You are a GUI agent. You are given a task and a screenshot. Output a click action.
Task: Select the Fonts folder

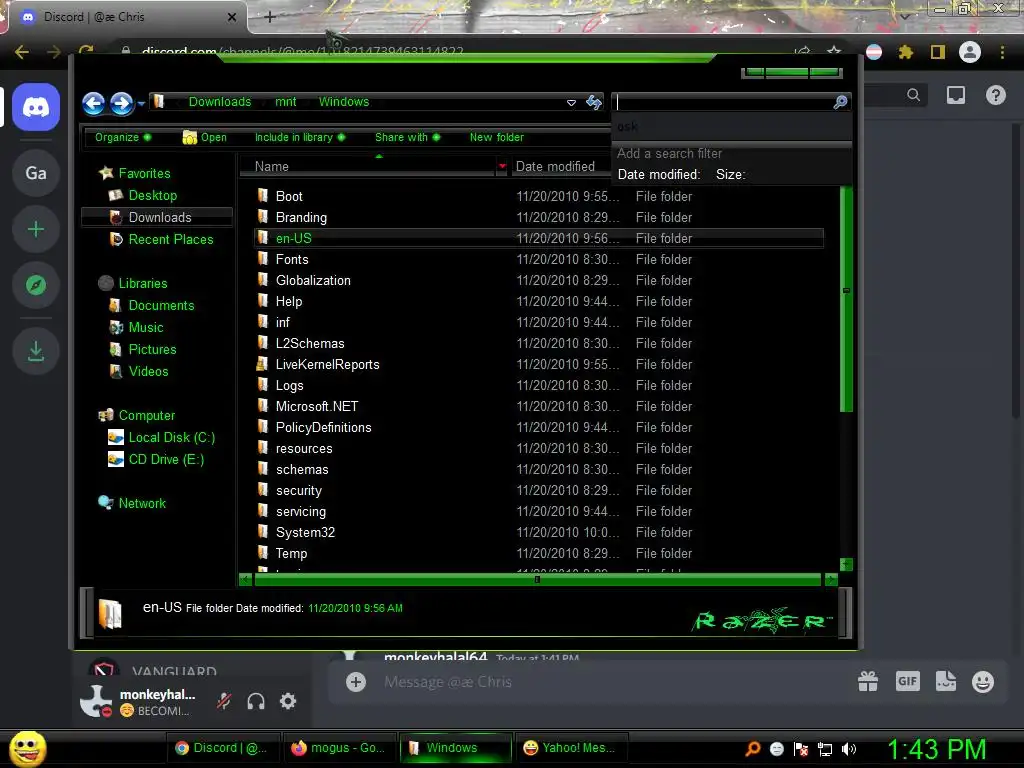pyautogui.click(x=292, y=259)
